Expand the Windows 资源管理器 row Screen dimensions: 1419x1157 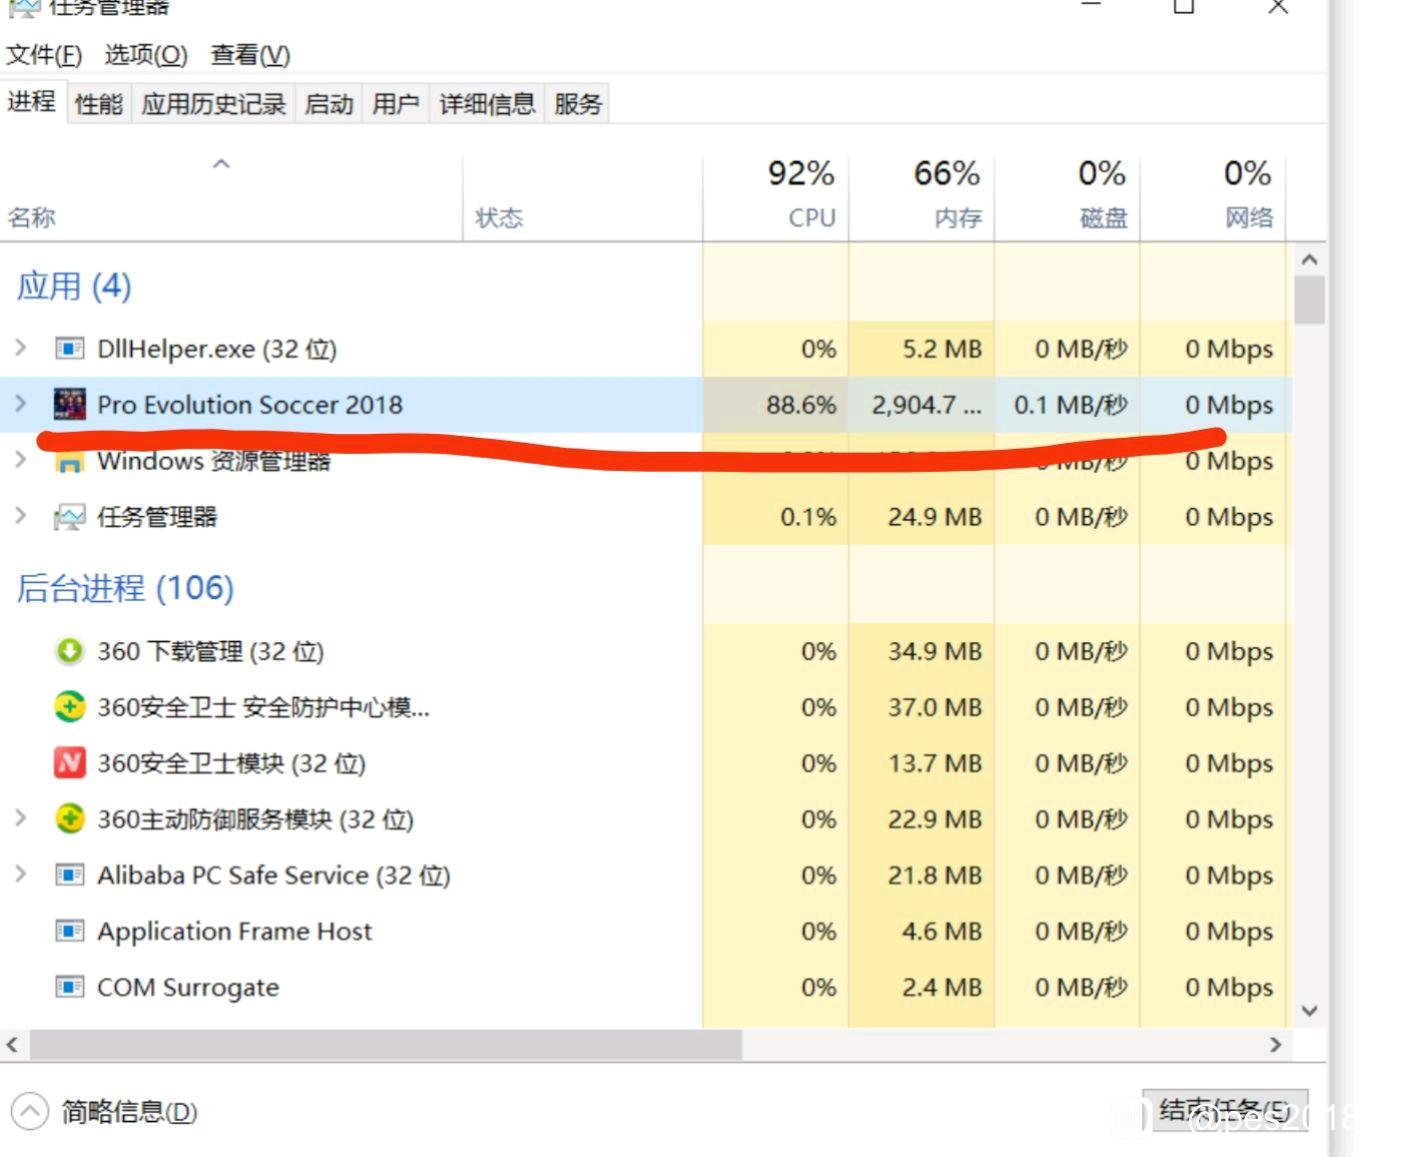pyautogui.click(x=20, y=460)
